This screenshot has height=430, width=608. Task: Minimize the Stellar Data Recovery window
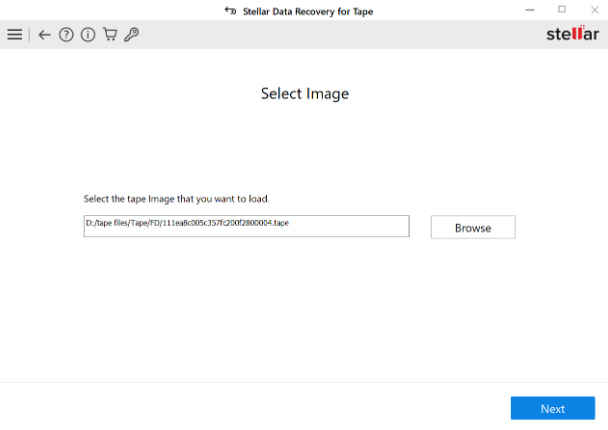coord(530,10)
